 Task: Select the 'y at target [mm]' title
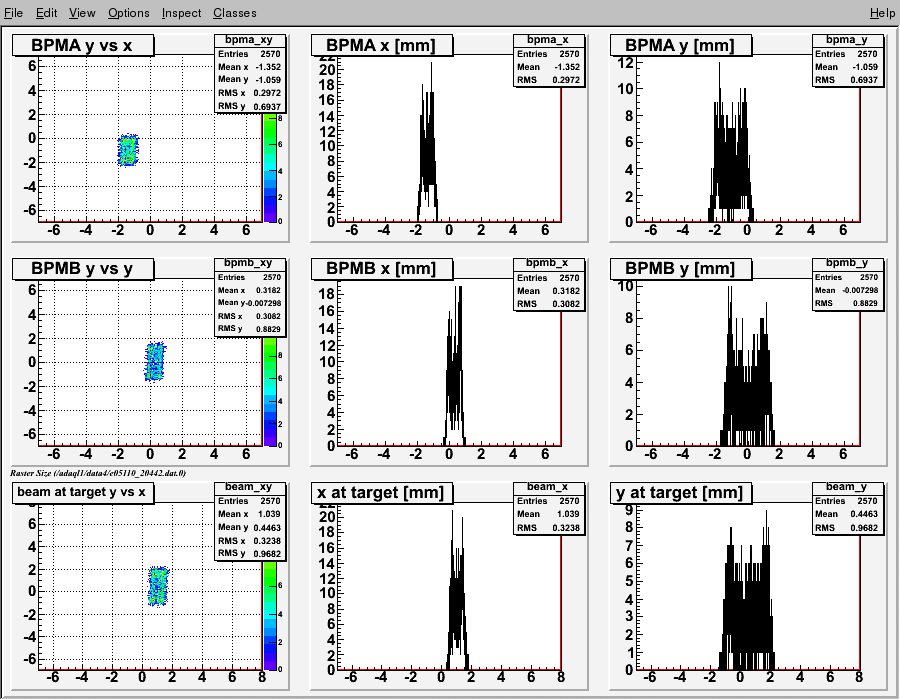click(681, 492)
